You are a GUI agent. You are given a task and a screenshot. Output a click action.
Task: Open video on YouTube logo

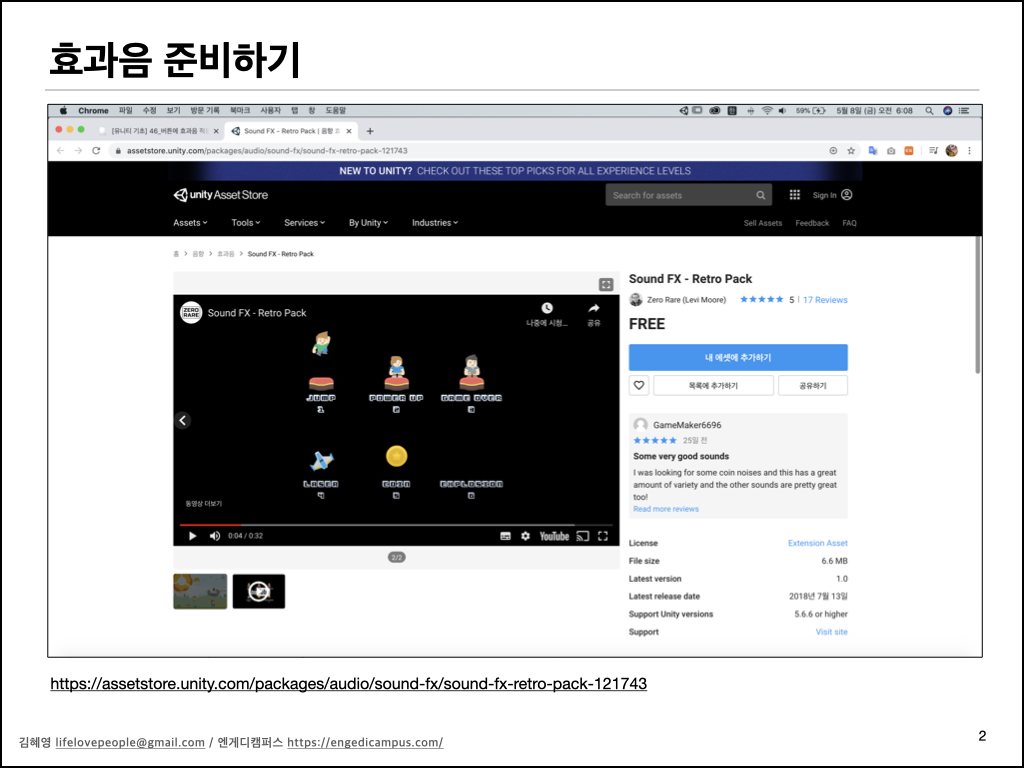click(554, 536)
